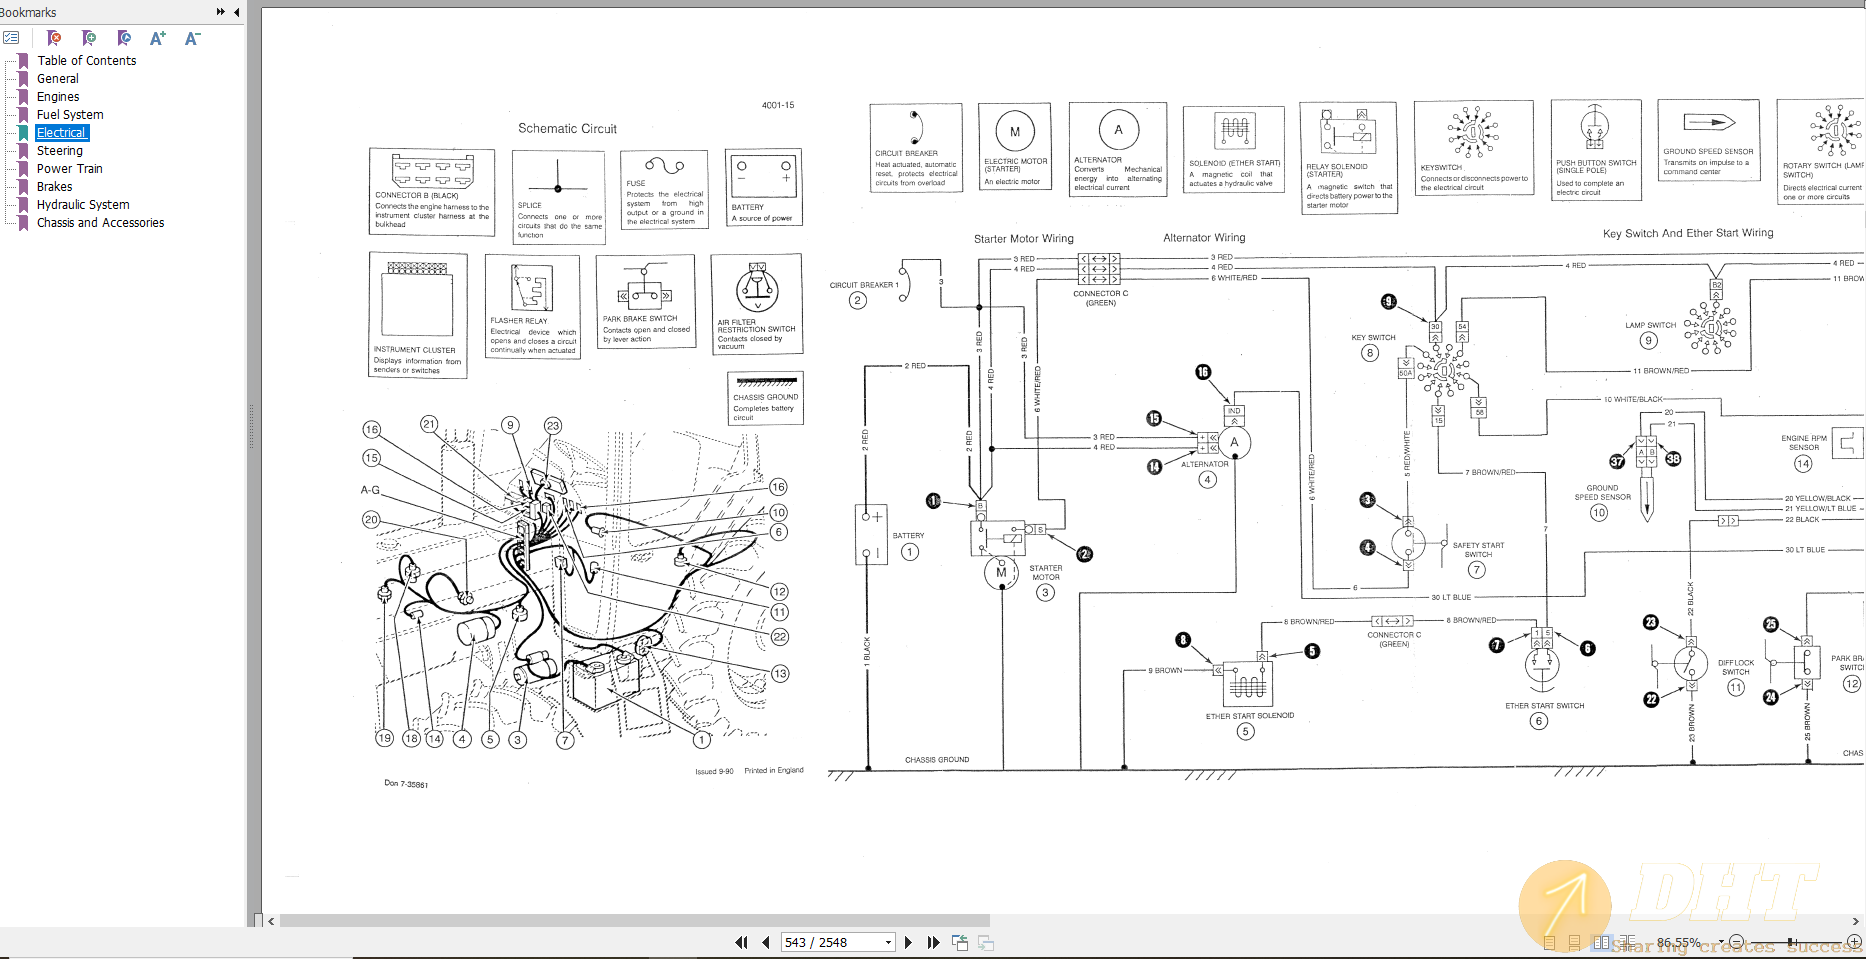1866x959 pixels.
Task: Open the page number dropdown
Action: pyautogui.click(x=886, y=941)
